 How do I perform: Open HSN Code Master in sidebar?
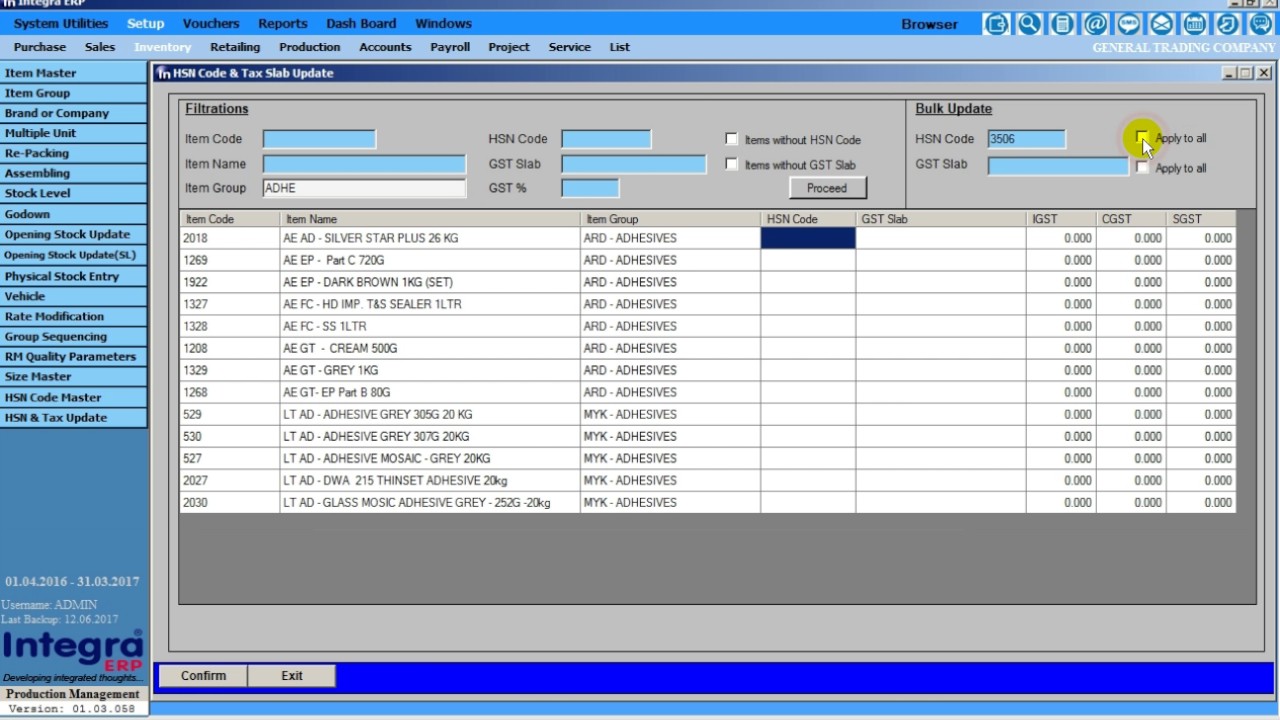coord(74,397)
